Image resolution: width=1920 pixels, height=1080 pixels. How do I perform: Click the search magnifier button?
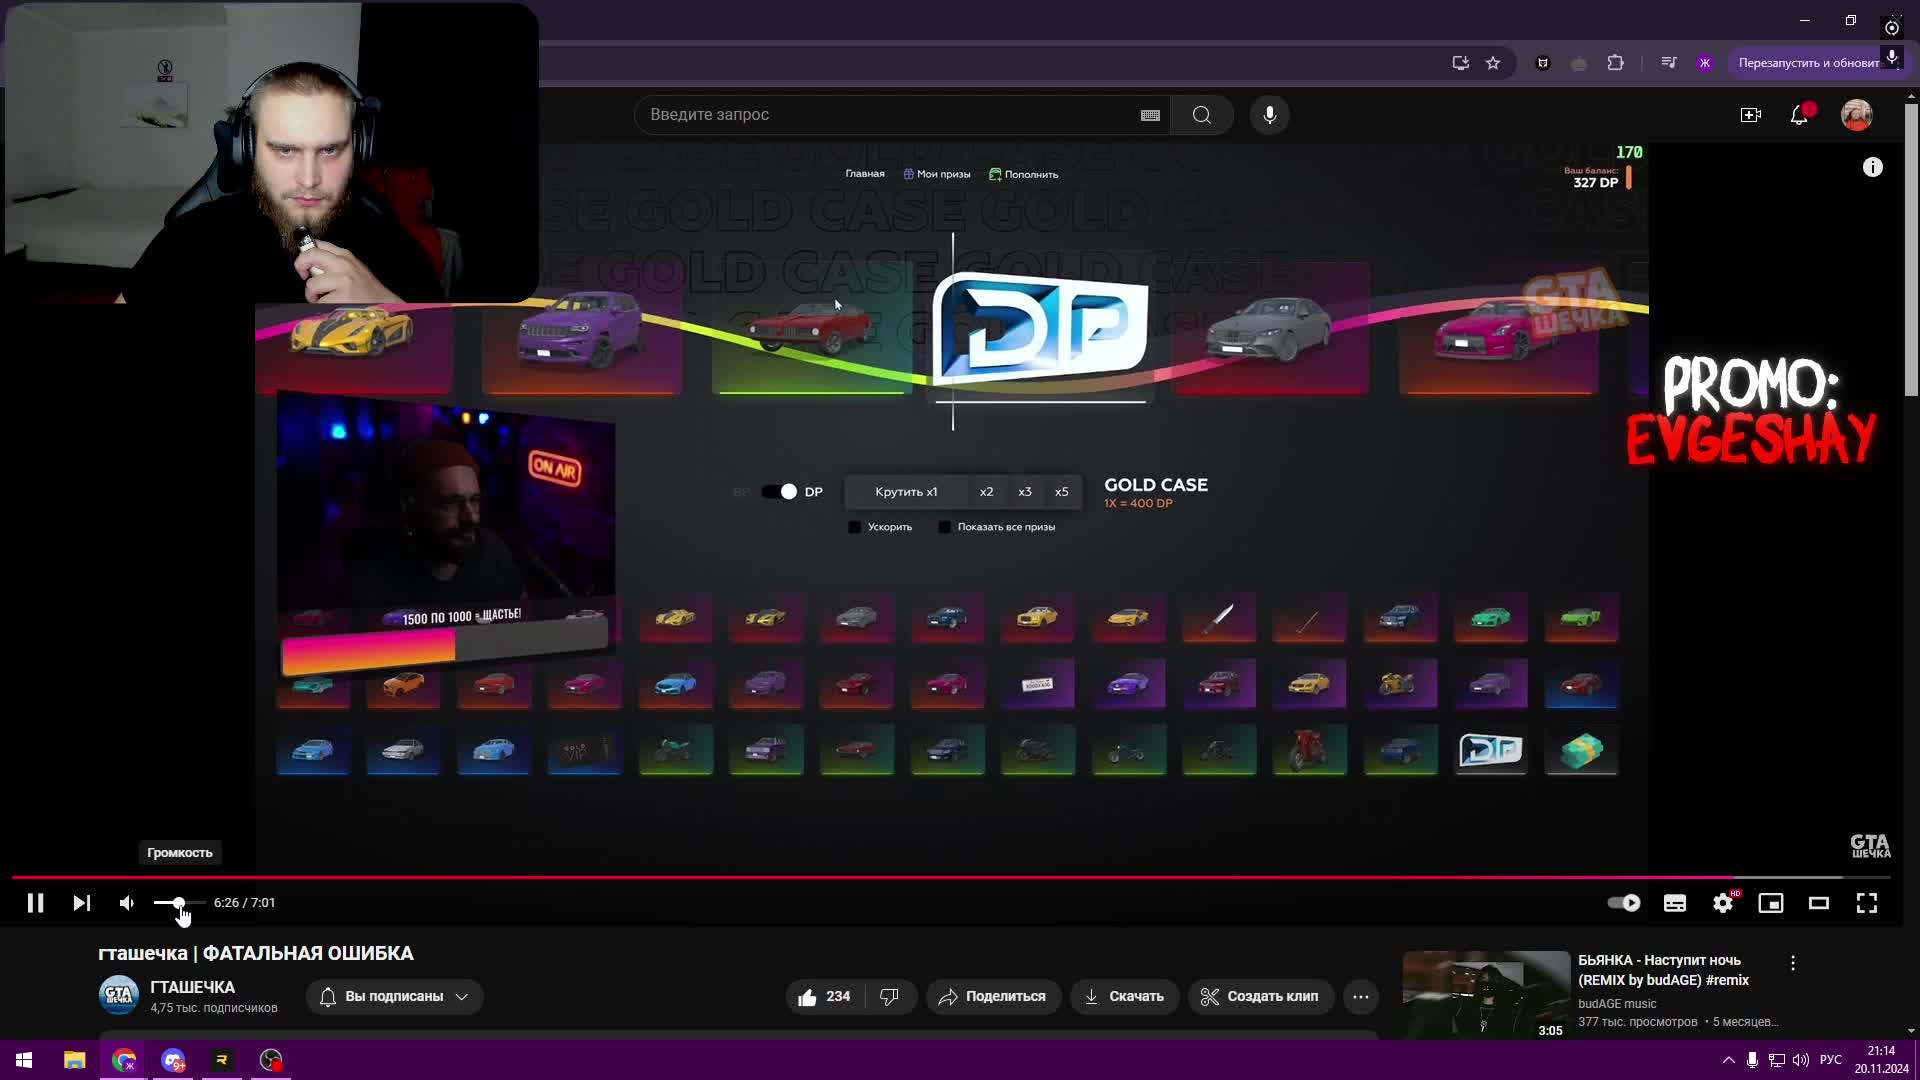[x=1202, y=115]
